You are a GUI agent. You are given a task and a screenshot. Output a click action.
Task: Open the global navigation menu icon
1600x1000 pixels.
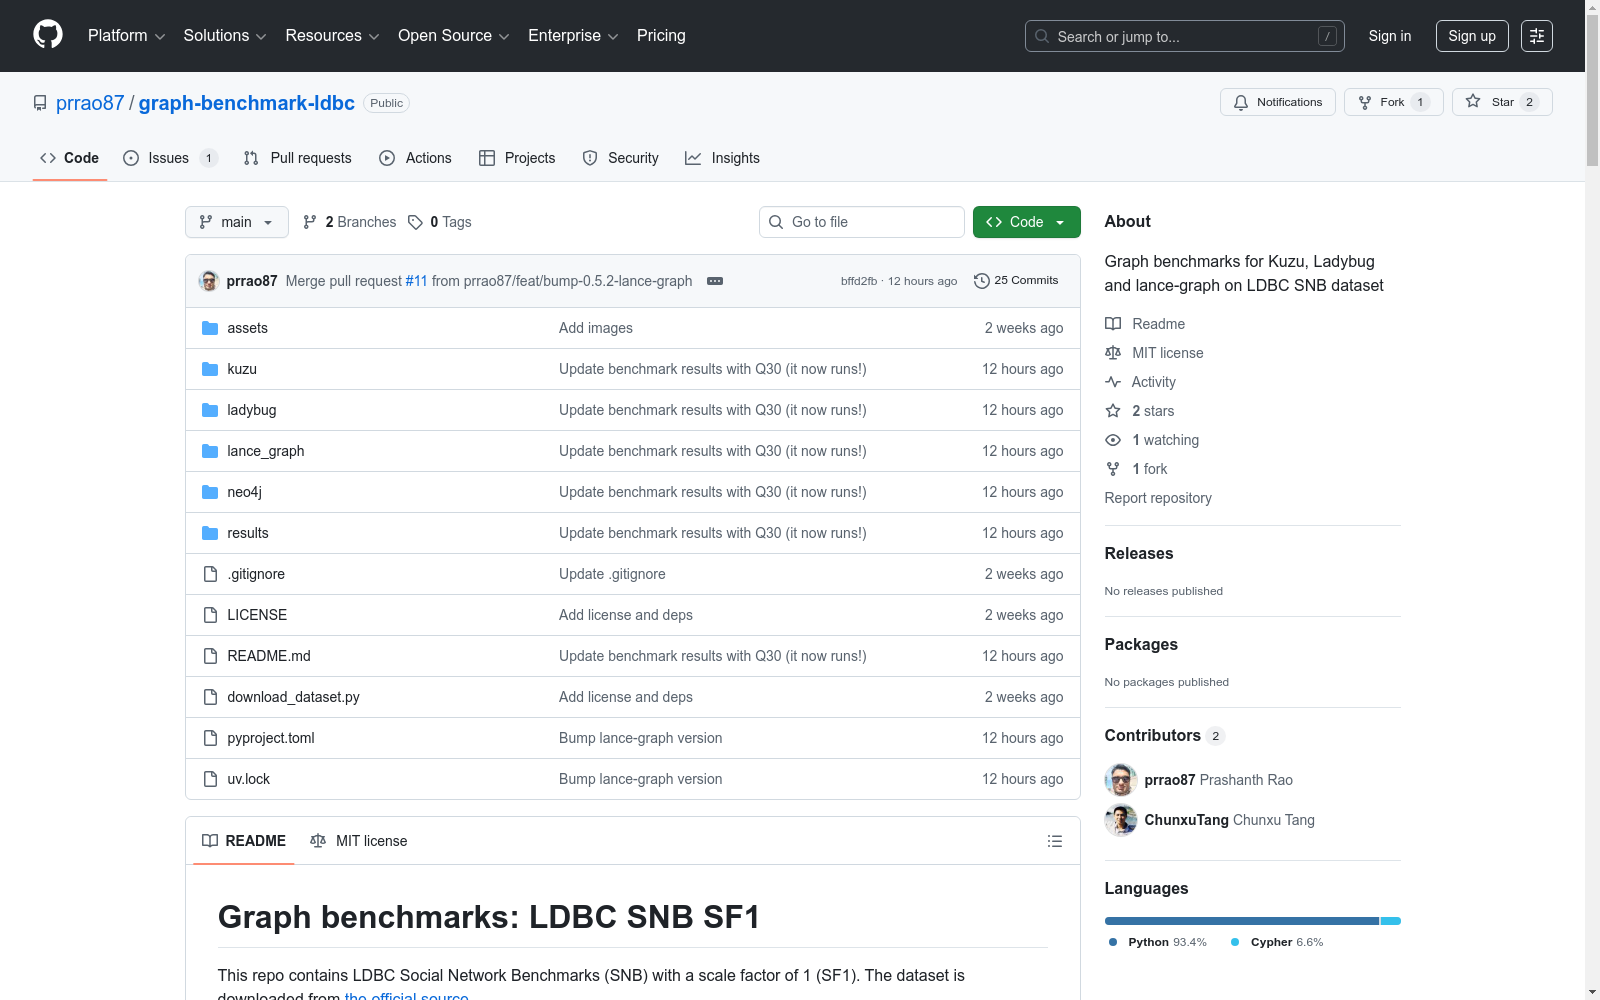[1537, 36]
